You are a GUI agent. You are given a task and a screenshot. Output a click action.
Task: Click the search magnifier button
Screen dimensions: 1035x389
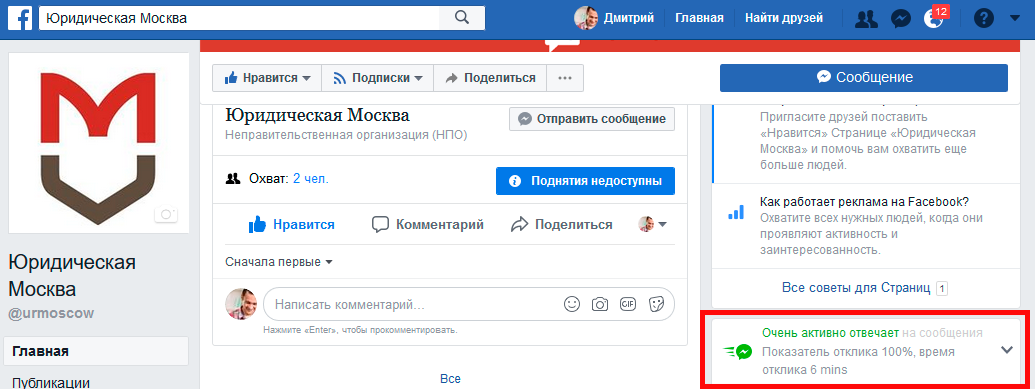[x=462, y=18]
